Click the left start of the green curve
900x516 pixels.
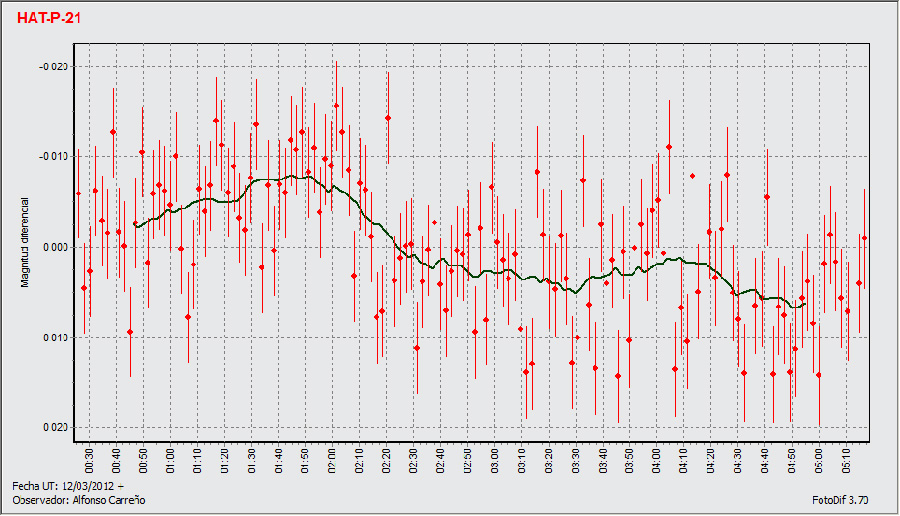[136, 225]
